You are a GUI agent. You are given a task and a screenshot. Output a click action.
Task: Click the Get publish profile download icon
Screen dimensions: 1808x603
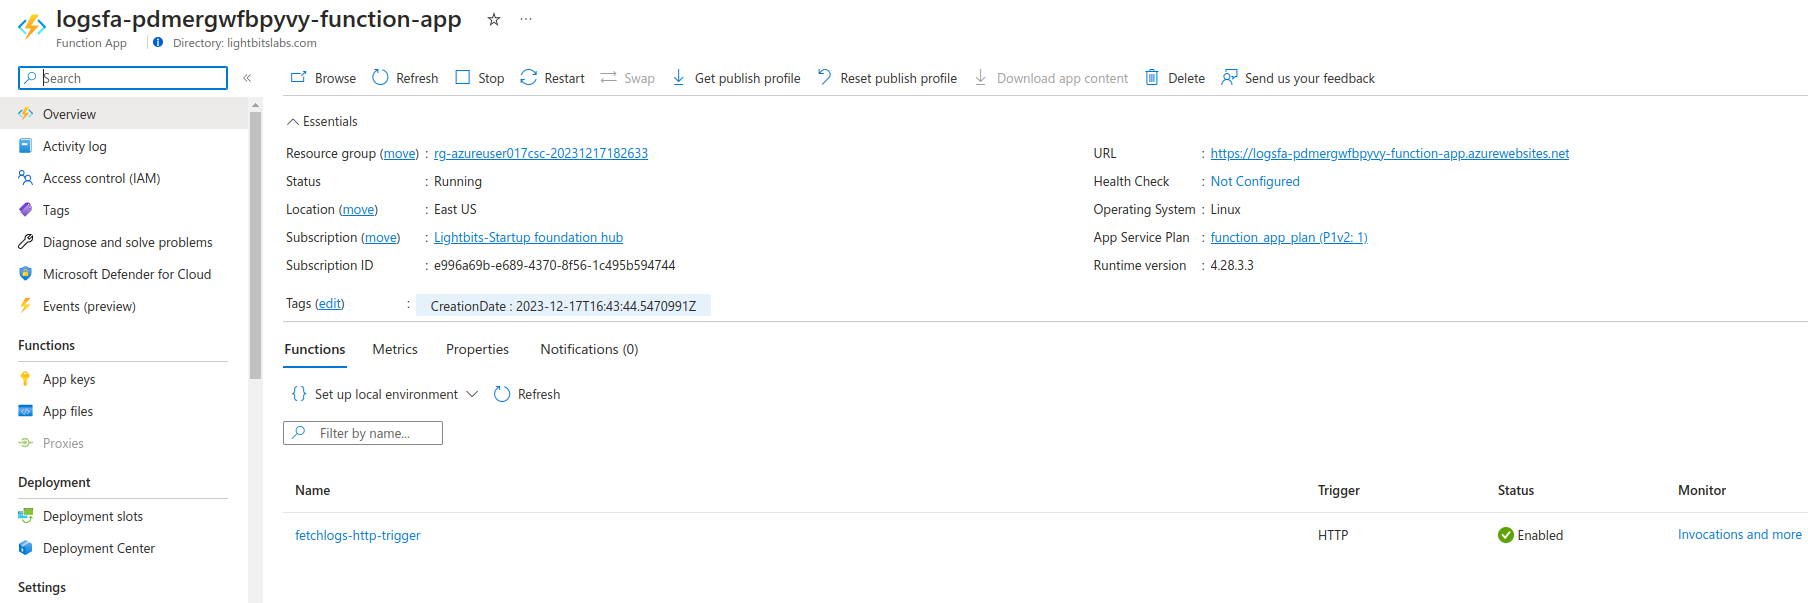click(679, 78)
